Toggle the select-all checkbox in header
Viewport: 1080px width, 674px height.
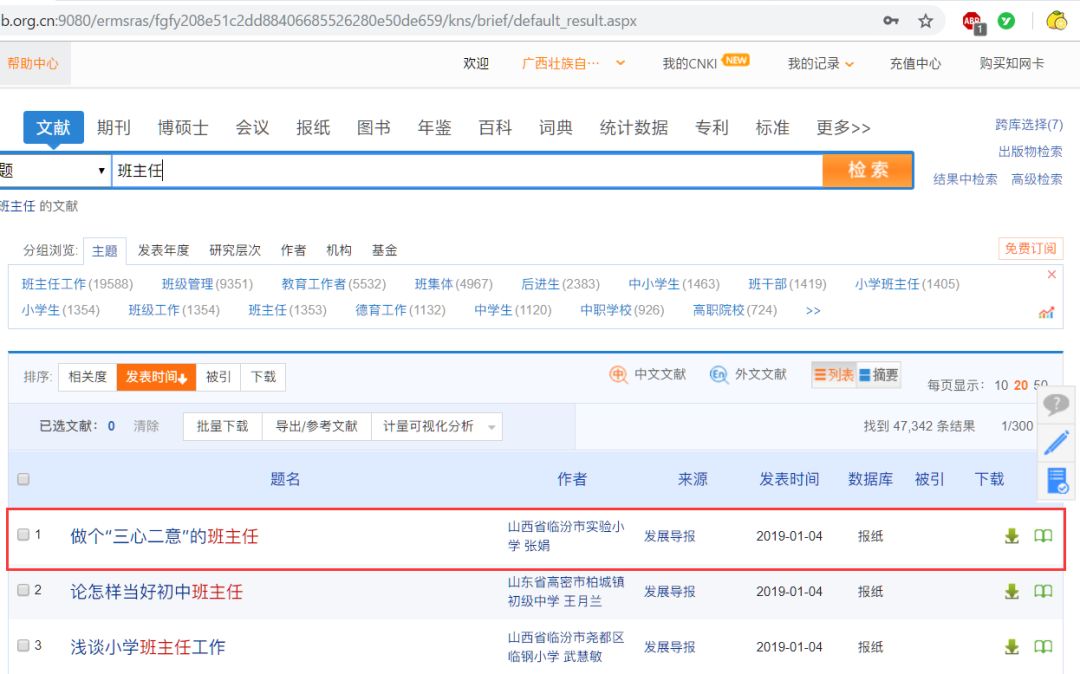click(x=24, y=480)
